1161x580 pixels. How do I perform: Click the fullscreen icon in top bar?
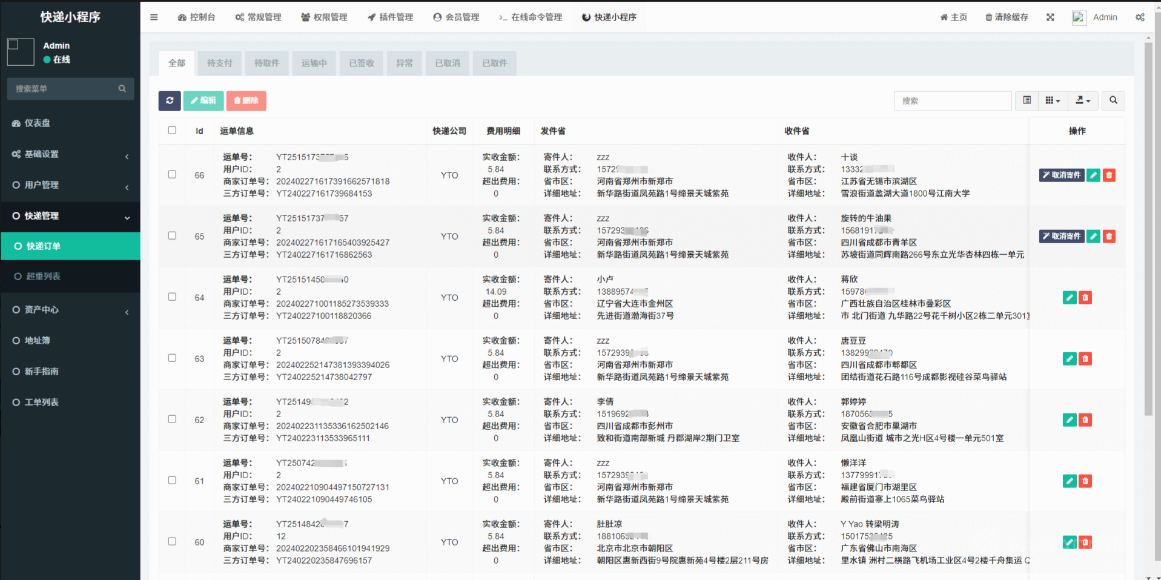[x=1050, y=17]
